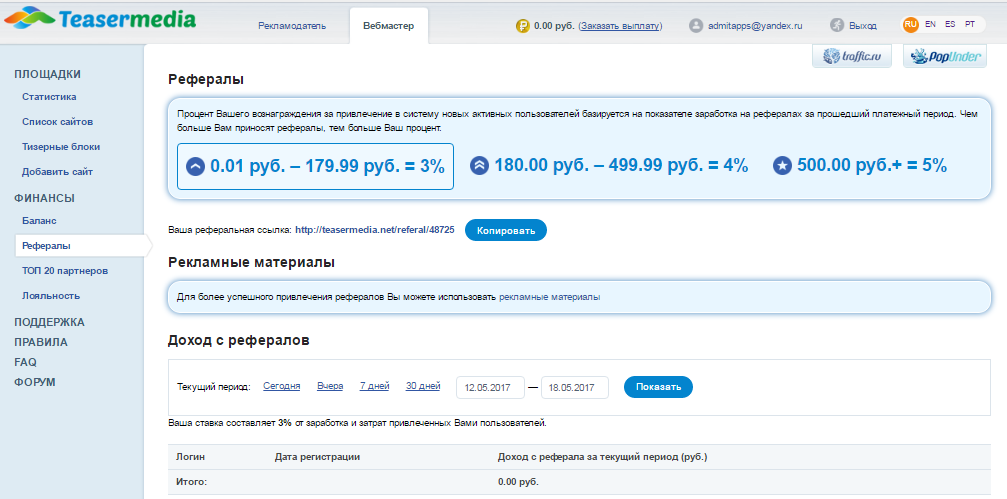Viewport: 1007px width, 499px height.
Task: Click the Рекламные материалы heading
Action: click(251, 263)
